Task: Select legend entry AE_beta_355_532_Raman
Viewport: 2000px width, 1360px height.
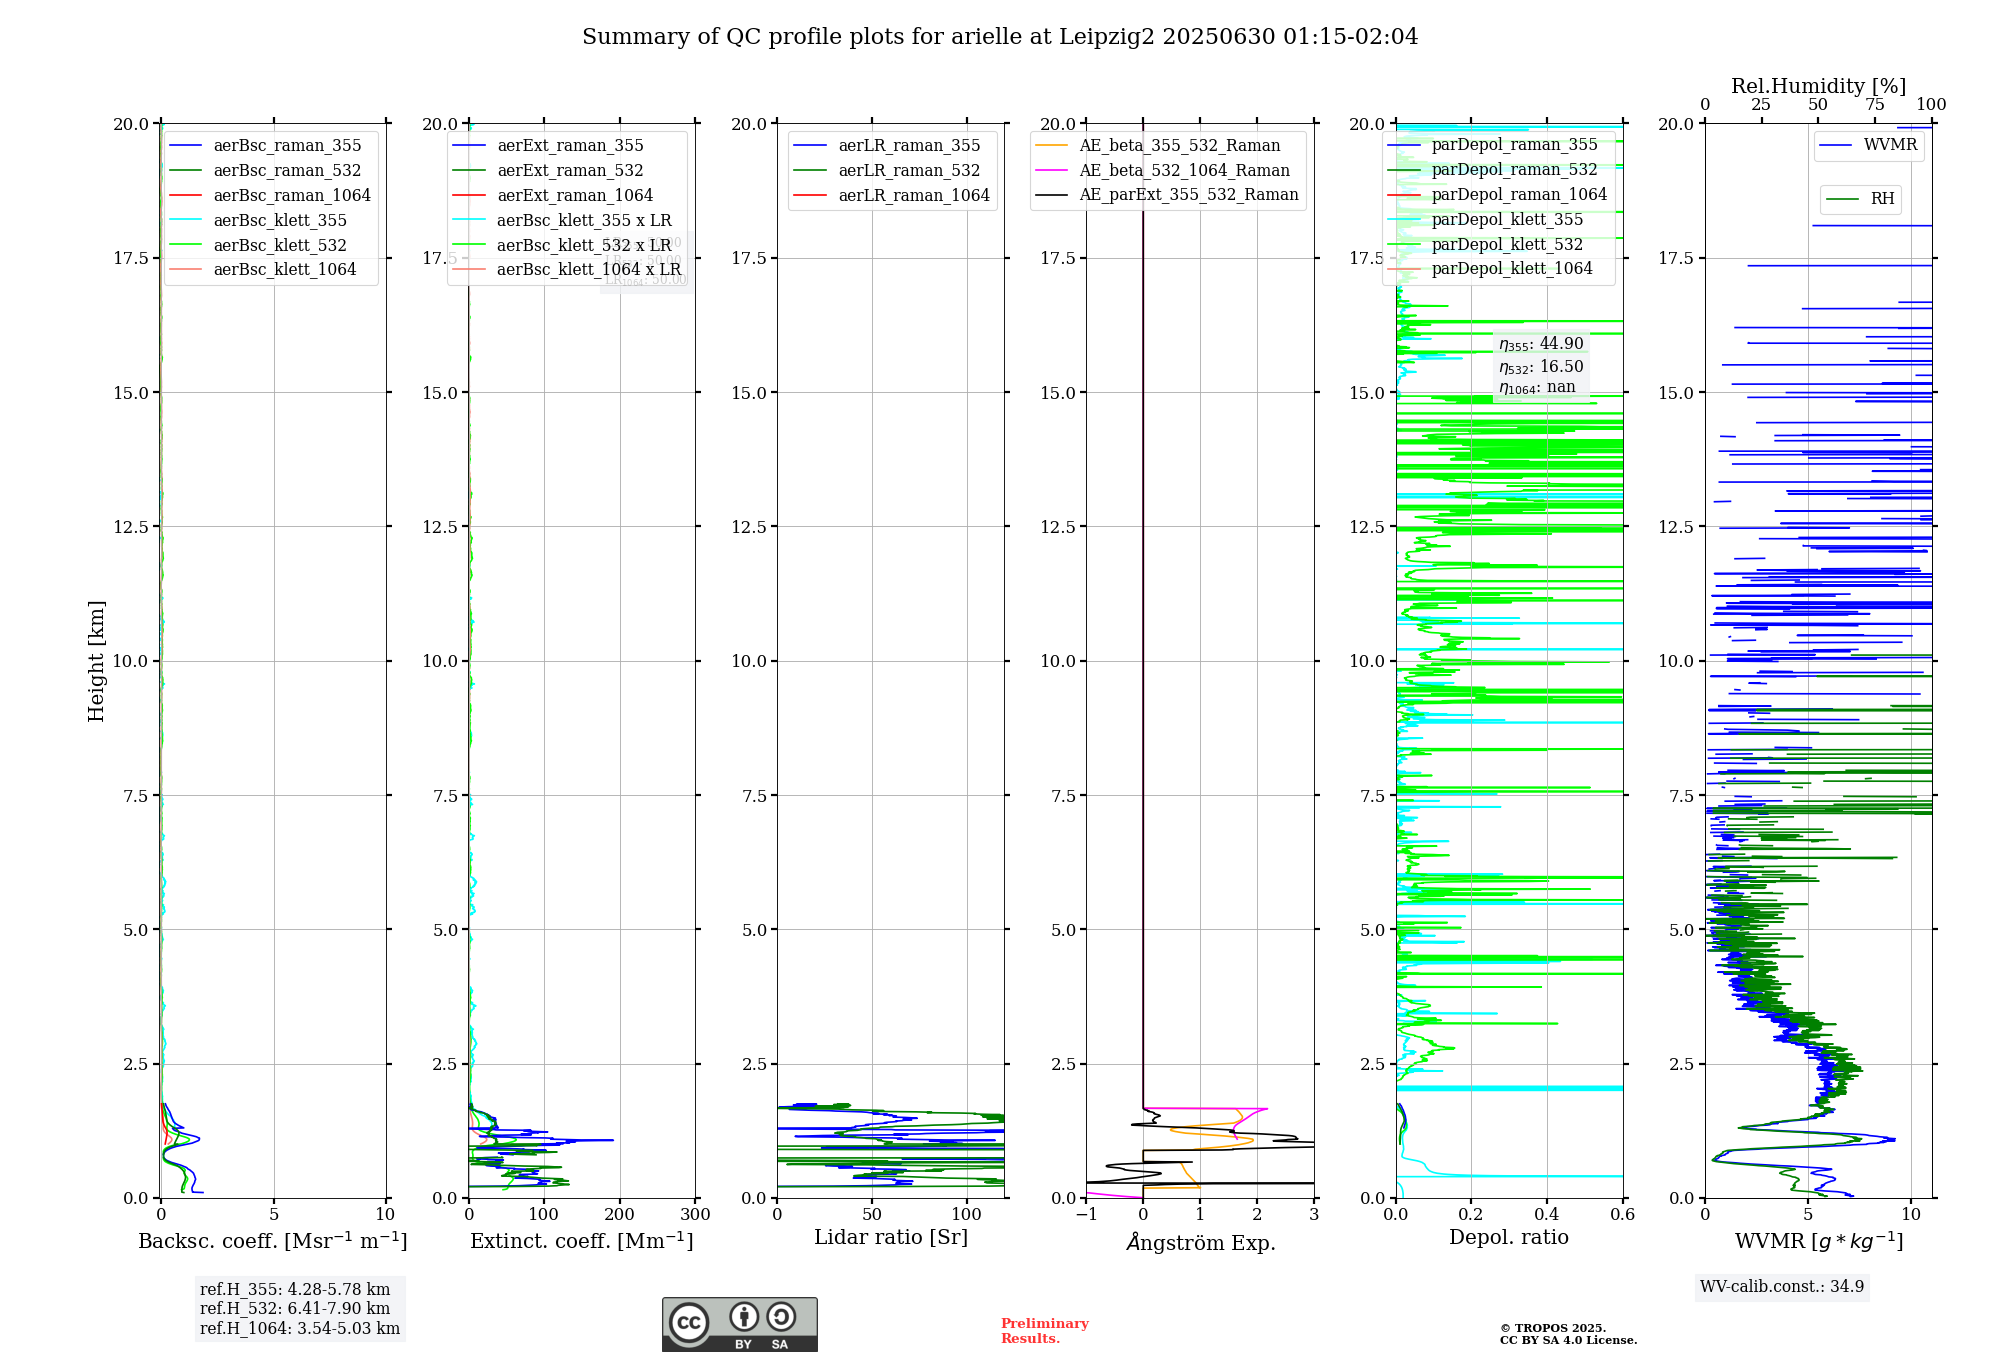Action: (x=1158, y=146)
